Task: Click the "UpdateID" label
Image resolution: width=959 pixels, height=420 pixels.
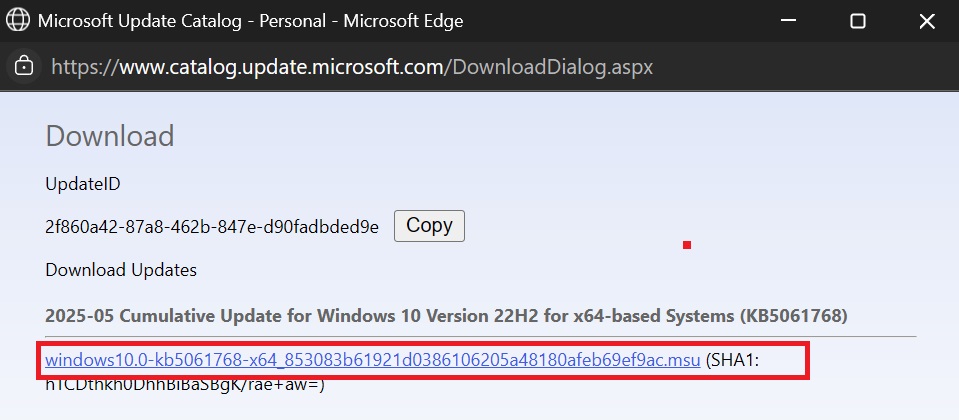Action: coord(83,184)
